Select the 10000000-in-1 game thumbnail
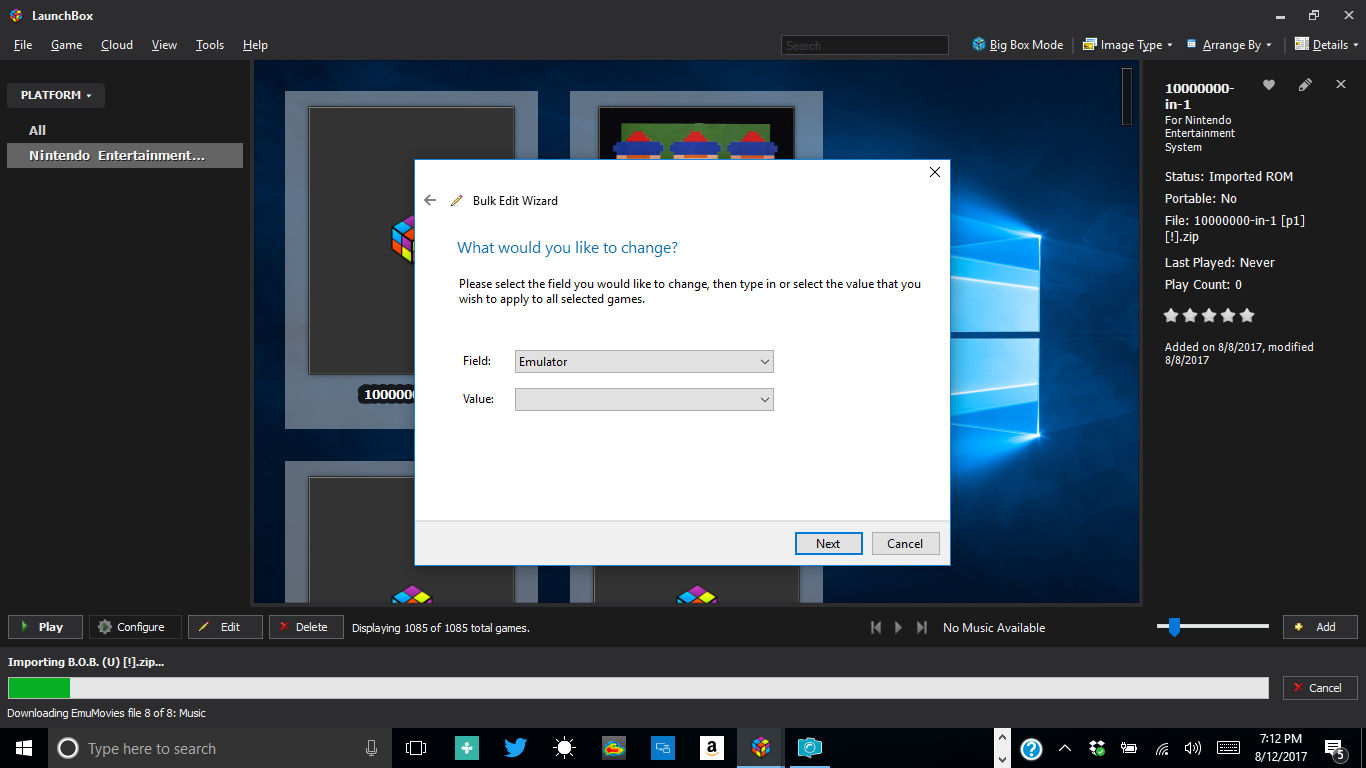This screenshot has height=768, width=1366. 361,240
